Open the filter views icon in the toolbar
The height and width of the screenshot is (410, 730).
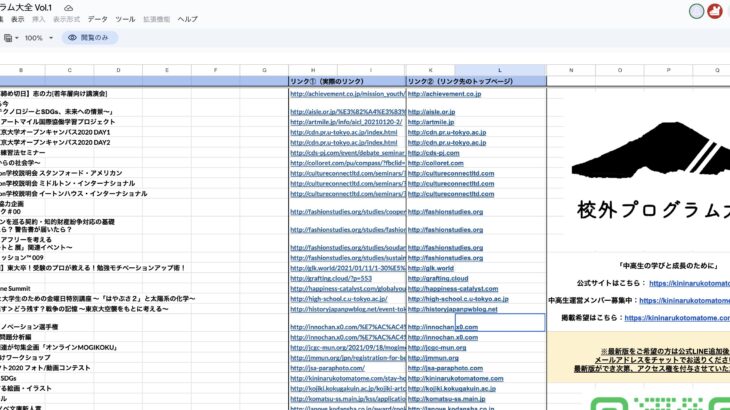pyautogui.click(x=8, y=38)
